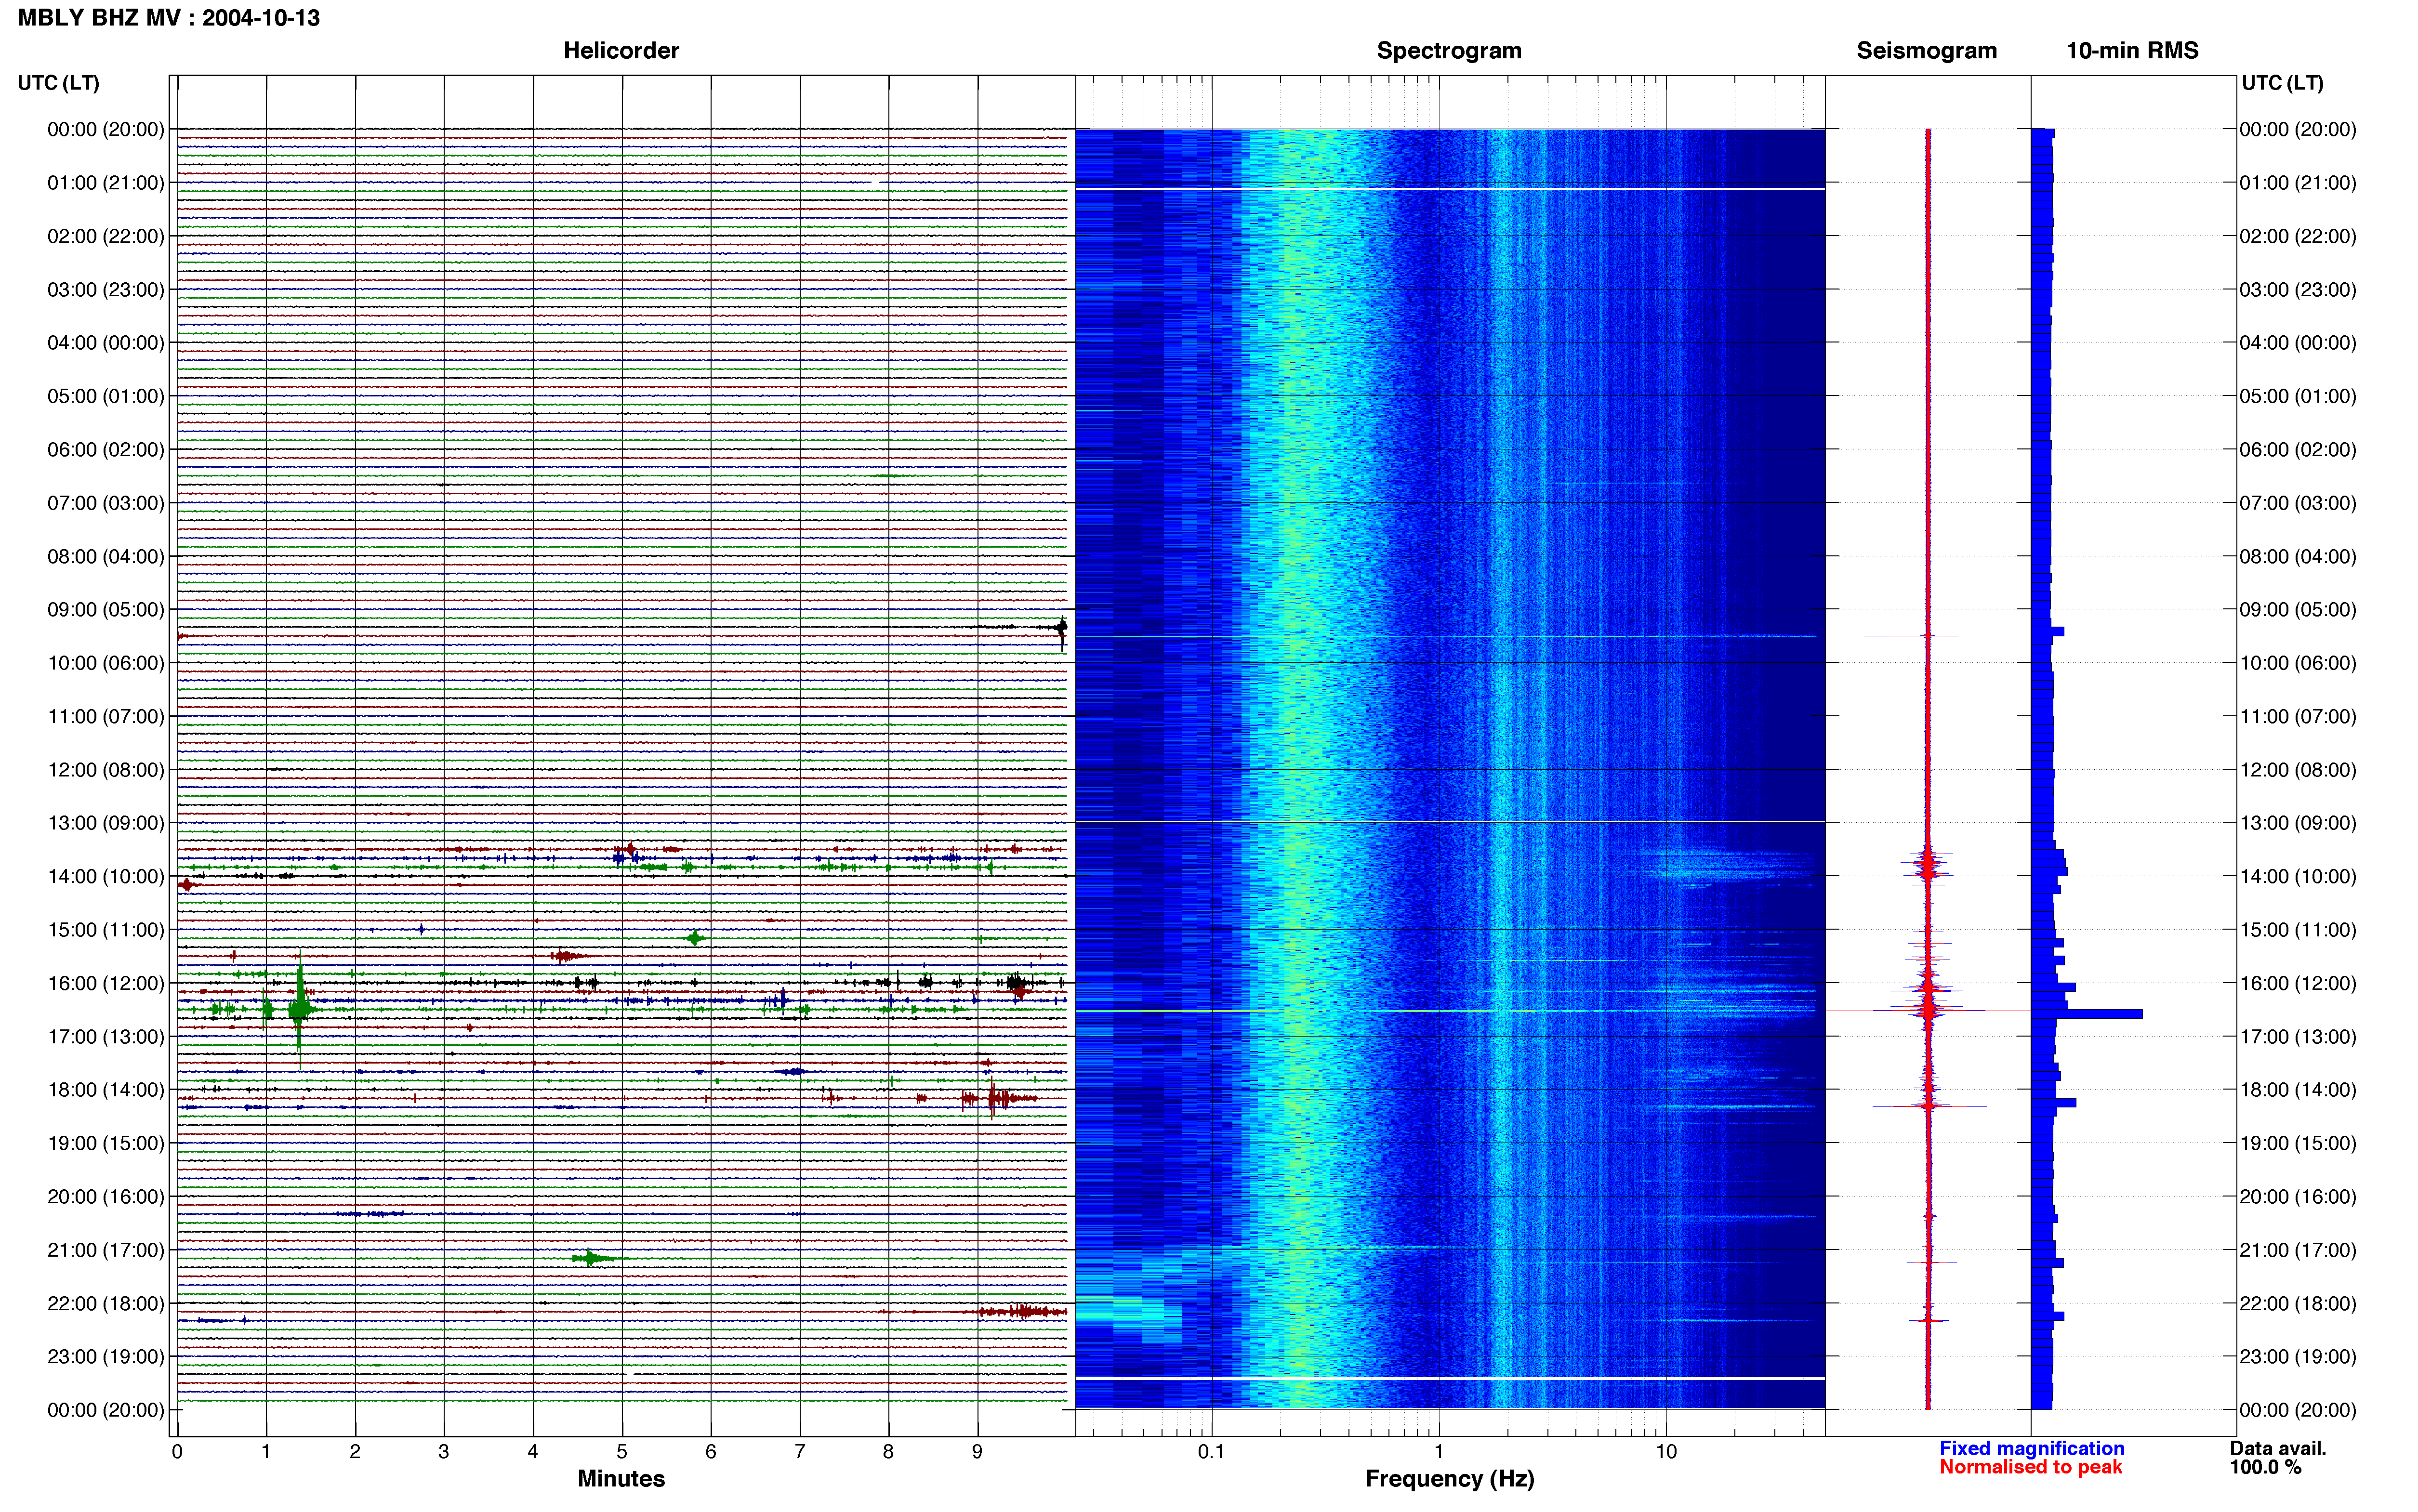Click left-axis time label '16:00 (12:00)'

(x=106, y=983)
